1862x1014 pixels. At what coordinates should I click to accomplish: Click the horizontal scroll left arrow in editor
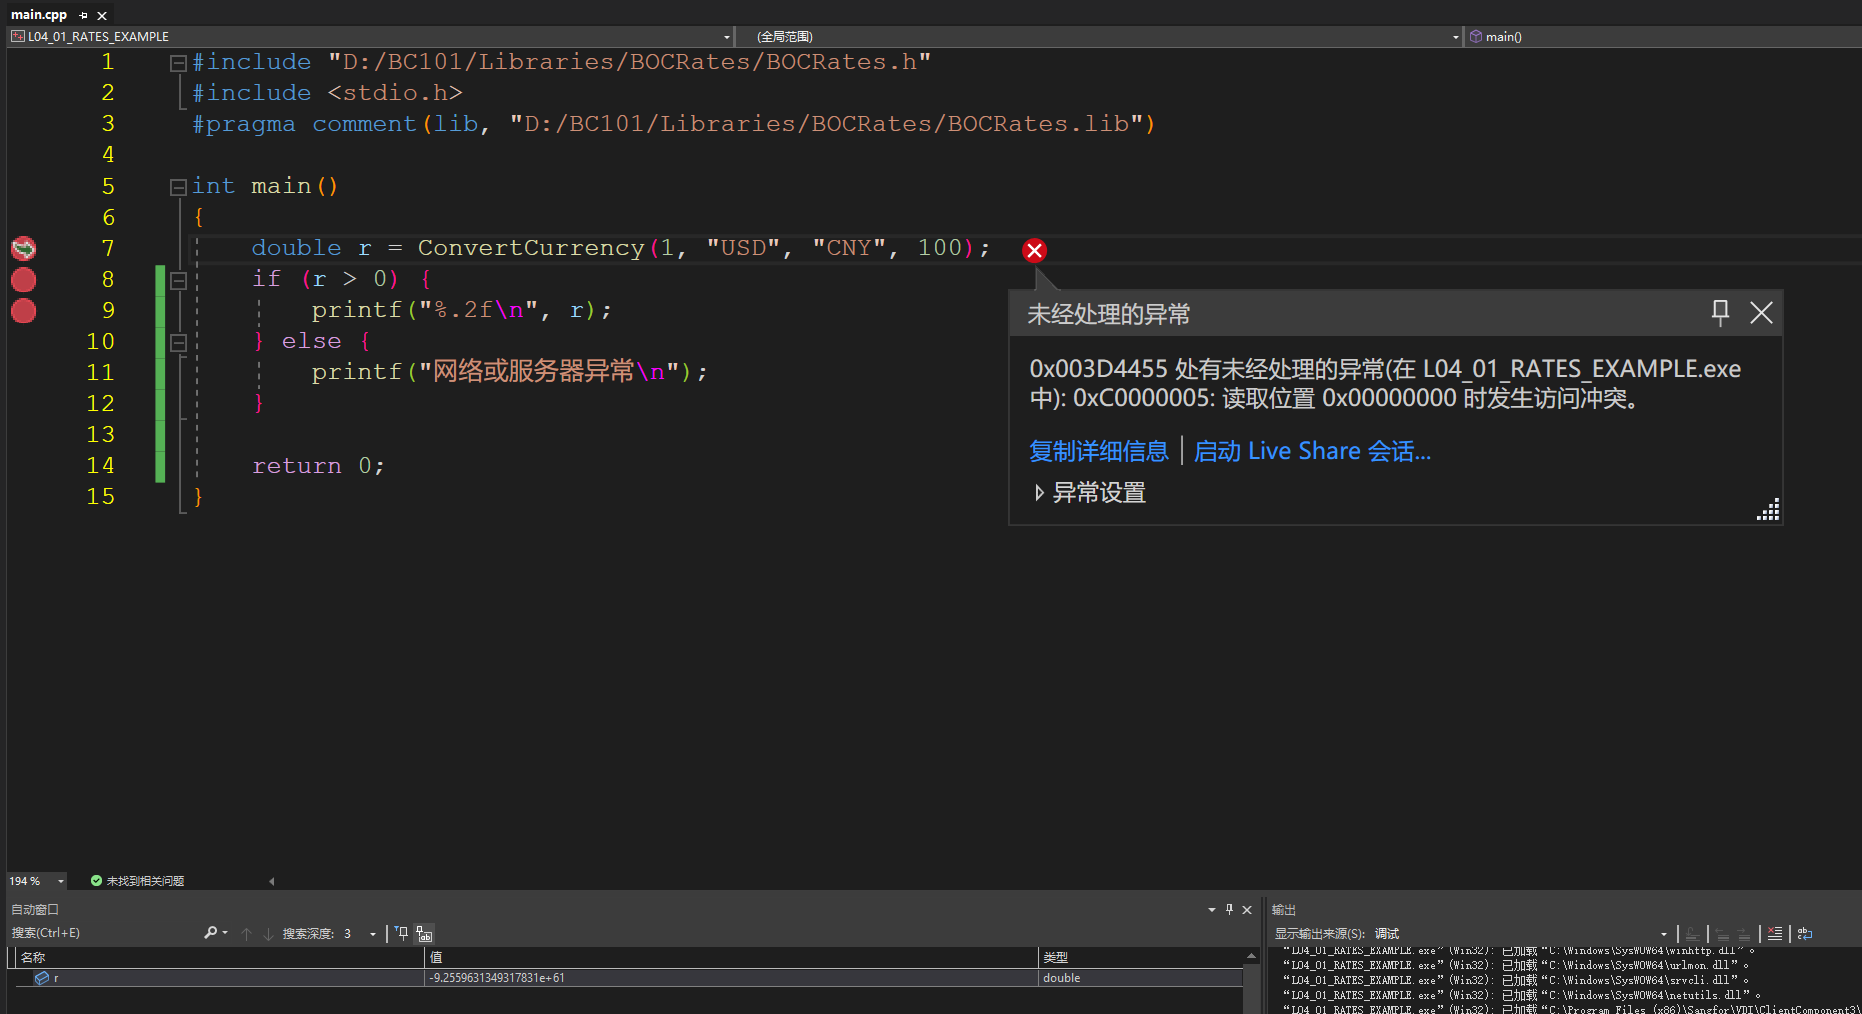click(x=272, y=881)
